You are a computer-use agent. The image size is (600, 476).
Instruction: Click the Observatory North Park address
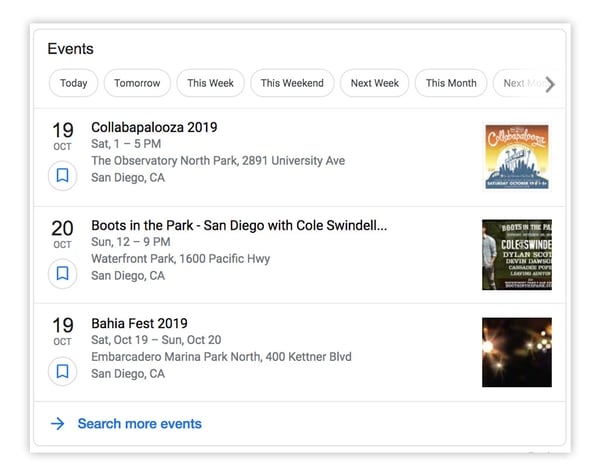point(218,161)
